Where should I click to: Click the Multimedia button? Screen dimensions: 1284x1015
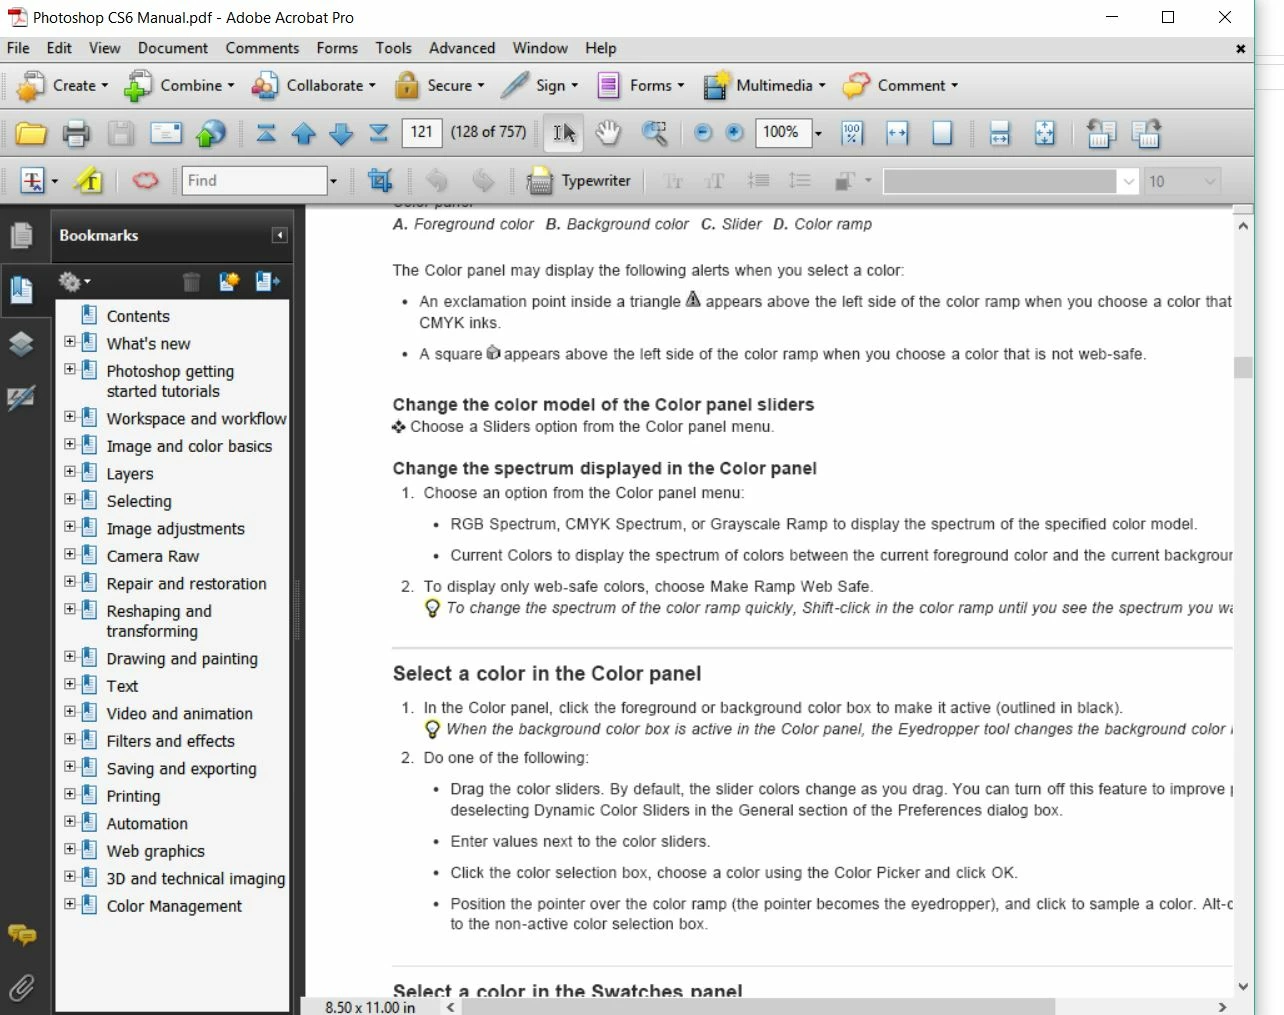[765, 86]
